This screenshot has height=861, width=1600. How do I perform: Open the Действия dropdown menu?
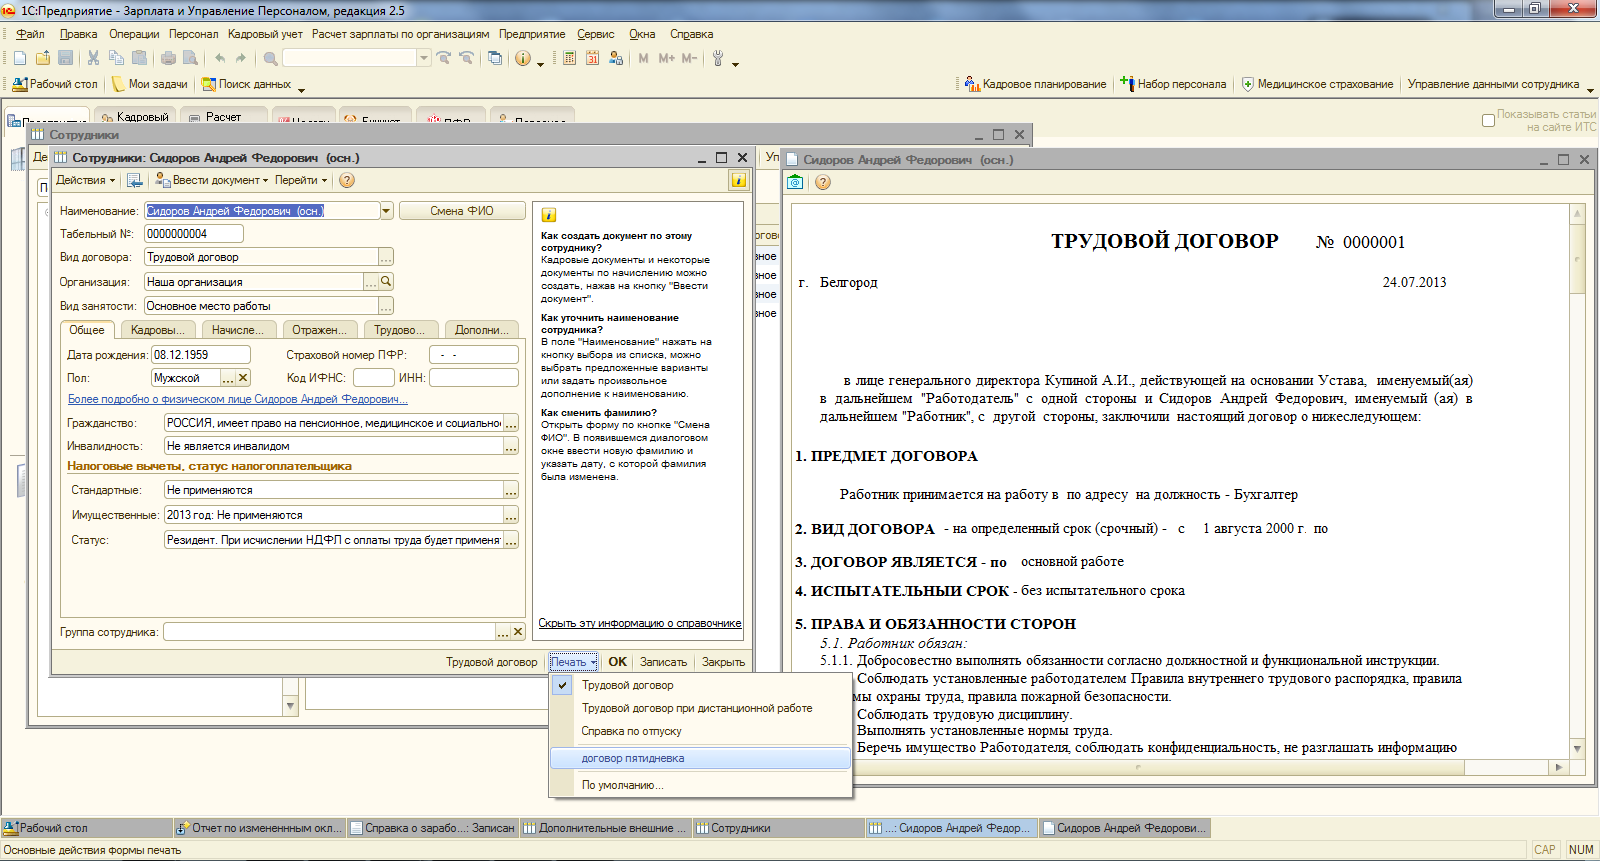pos(85,180)
